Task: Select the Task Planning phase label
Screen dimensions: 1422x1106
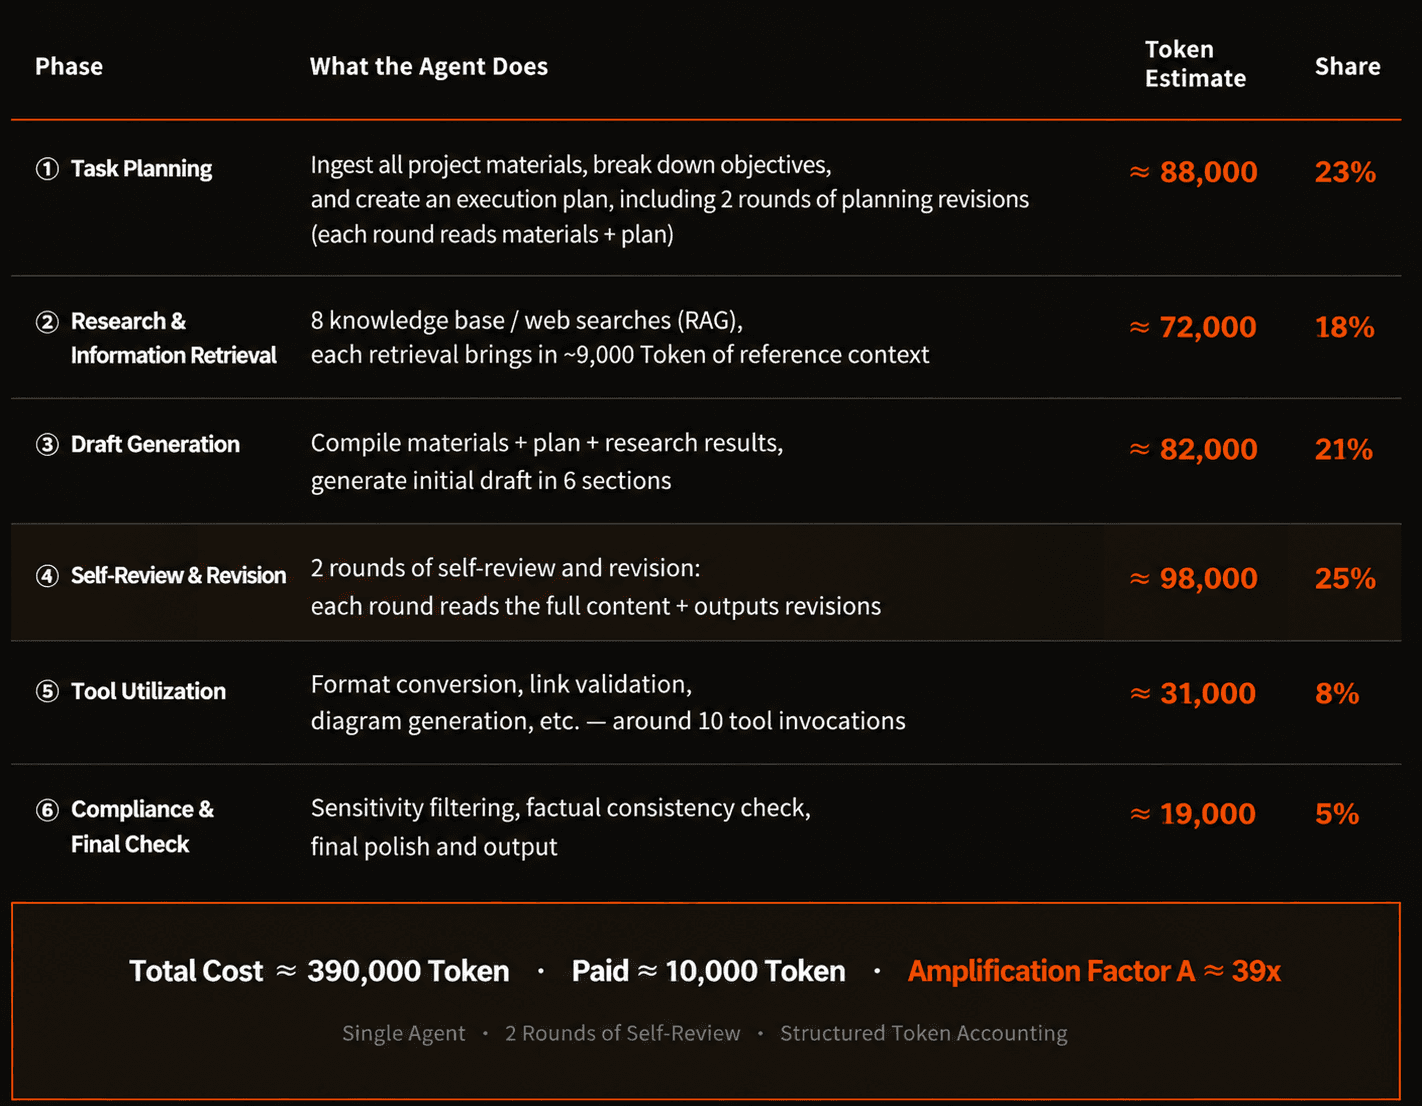Action: (x=141, y=168)
